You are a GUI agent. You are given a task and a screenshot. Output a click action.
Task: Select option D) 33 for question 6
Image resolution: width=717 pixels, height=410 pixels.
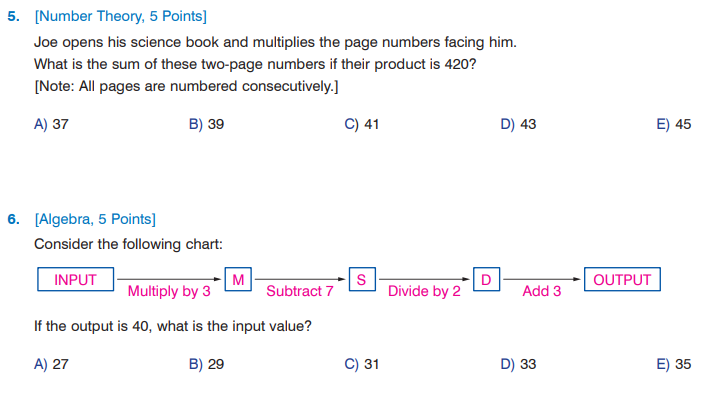pos(517,365)
